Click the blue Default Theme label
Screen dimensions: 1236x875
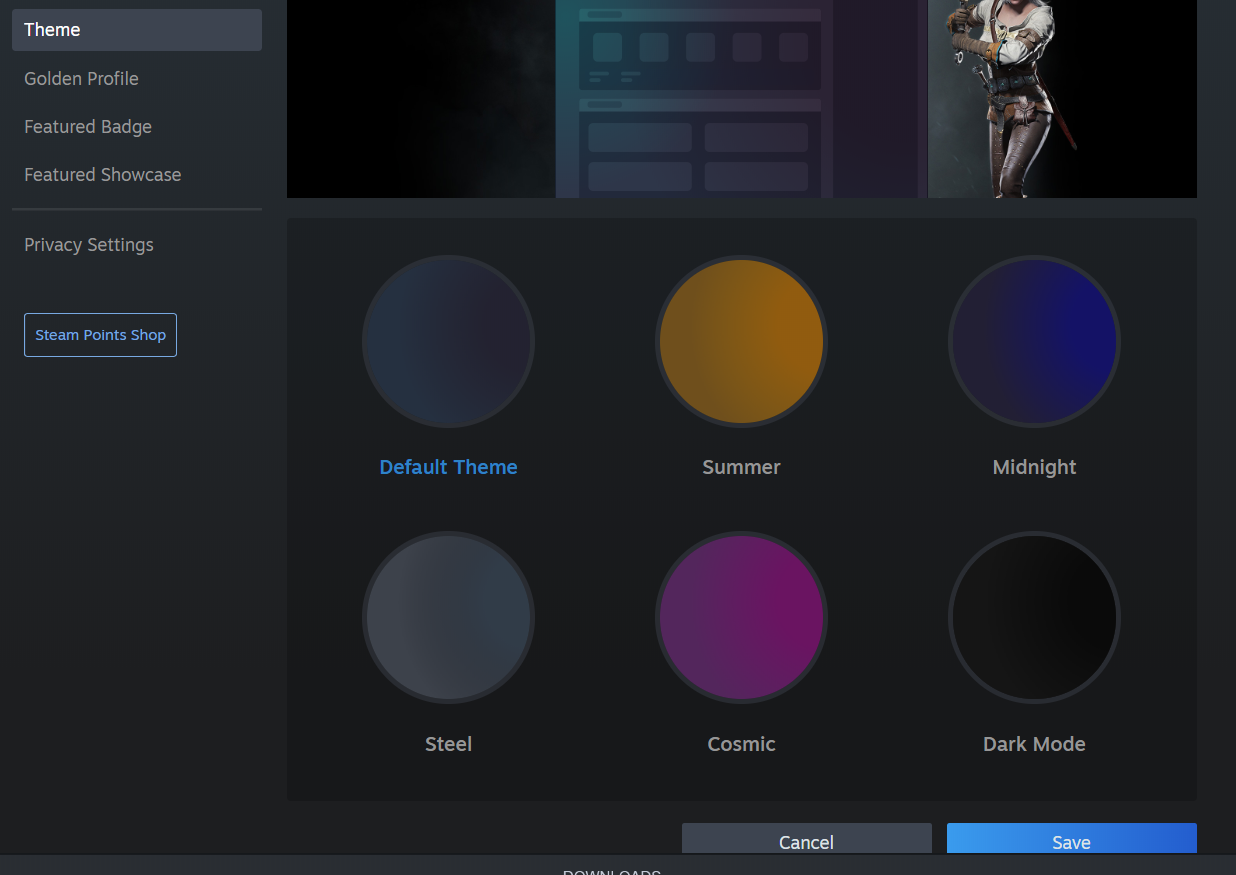(x=448, y=467)
